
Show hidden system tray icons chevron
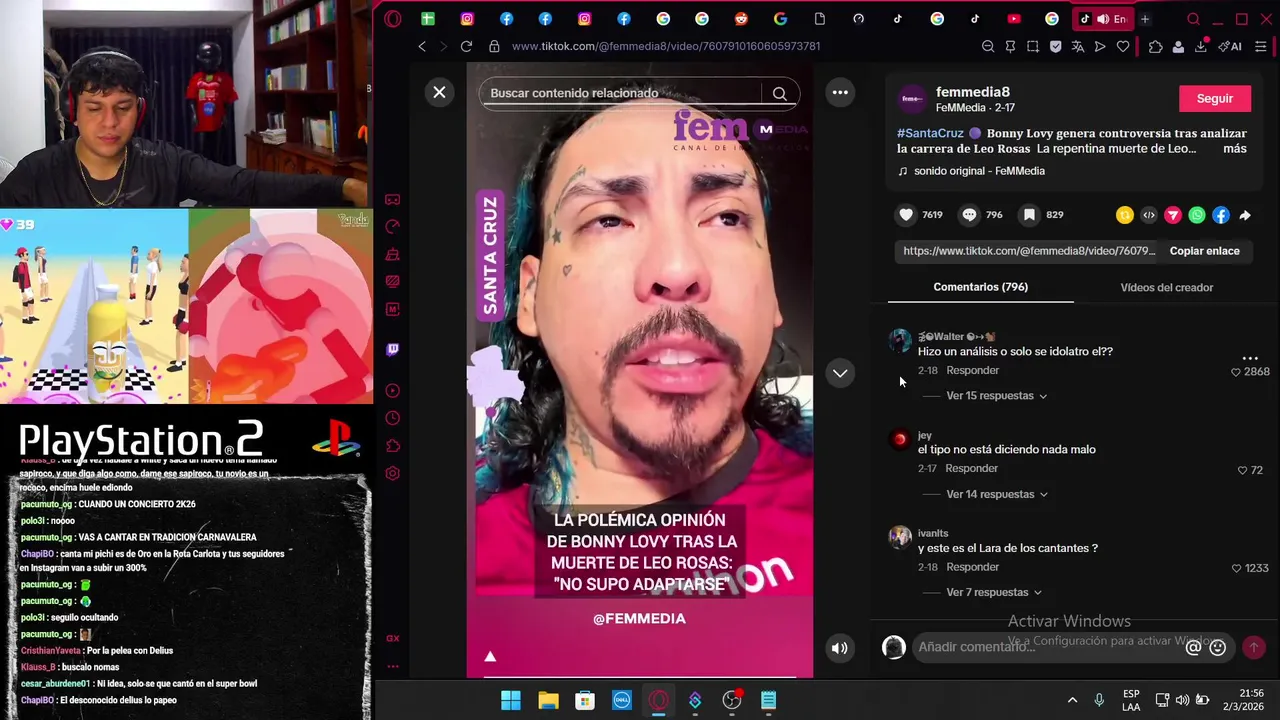(1072, 700)
